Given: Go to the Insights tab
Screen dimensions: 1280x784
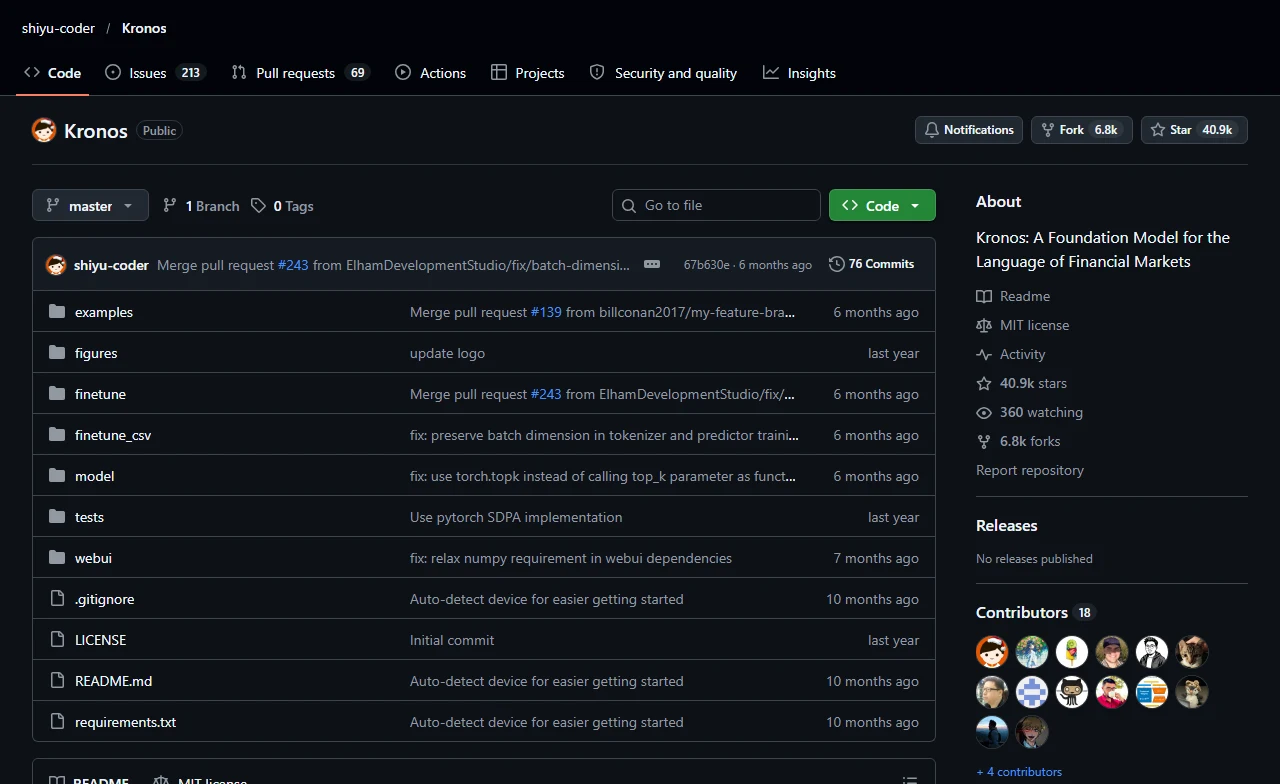Looking at the screenshot, I should tap(799, 73).
